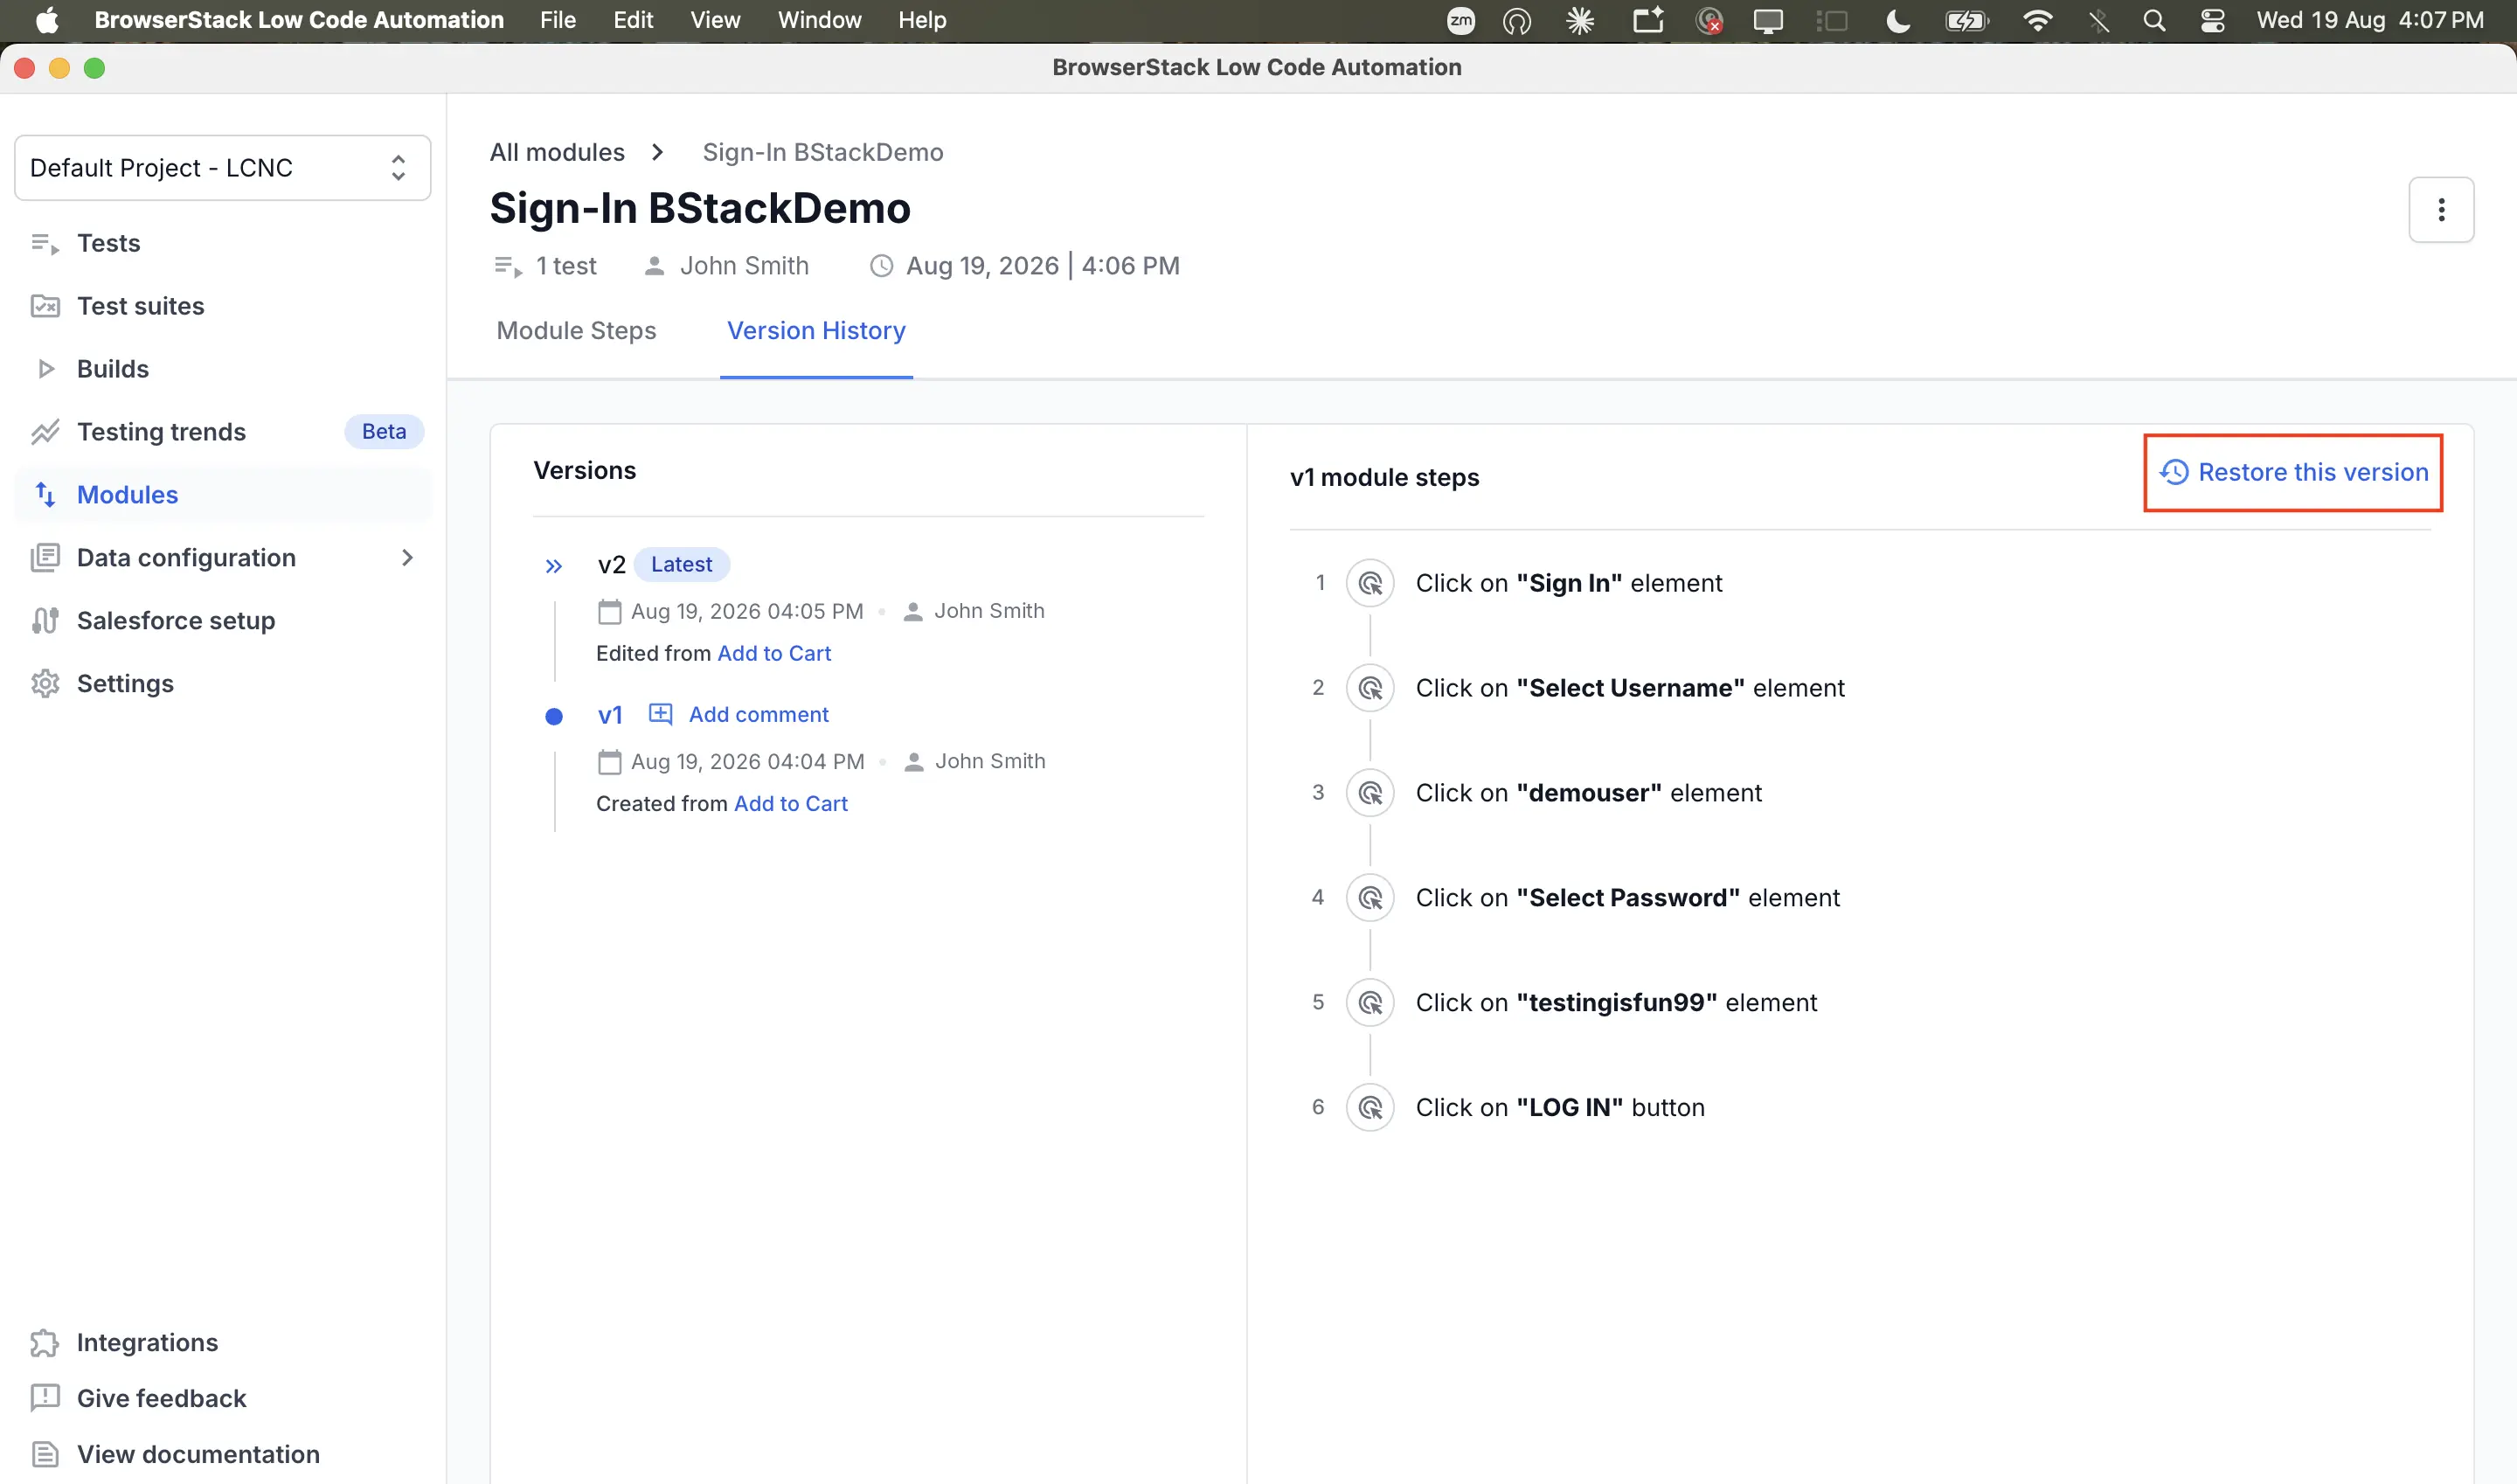Click the Beta badge beside Testing trends
Viewport: 2517px width, 1484px height.
point(384,432)
